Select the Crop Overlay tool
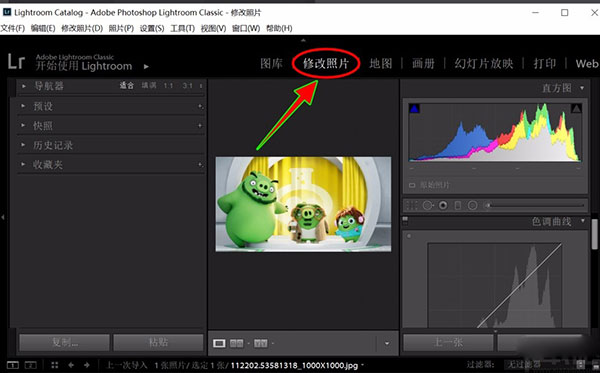The width and height of the screenshot is (600, 373). (x=412, y=205)
